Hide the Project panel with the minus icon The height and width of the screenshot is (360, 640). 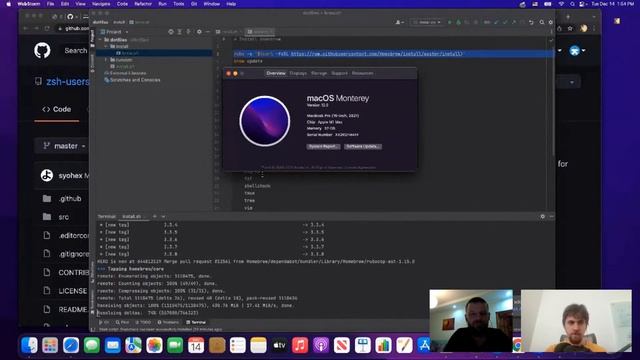[x=207, y=32]
